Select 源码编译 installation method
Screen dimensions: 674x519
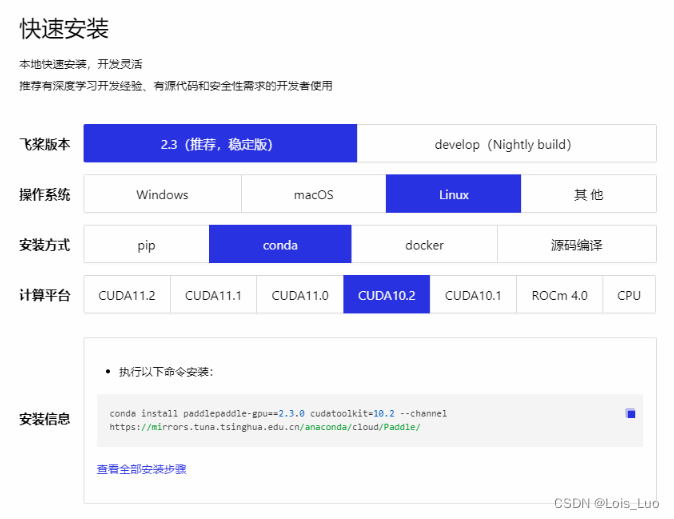coord(577,244)
